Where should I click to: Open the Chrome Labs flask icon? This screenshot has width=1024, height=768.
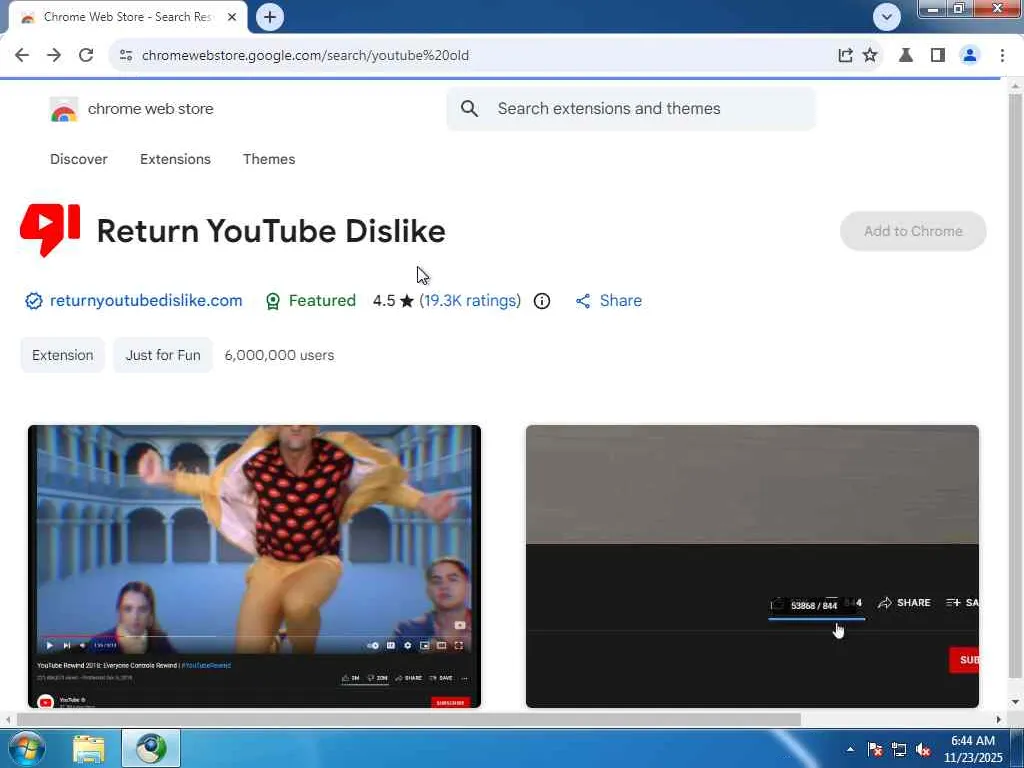pos(906,56)
